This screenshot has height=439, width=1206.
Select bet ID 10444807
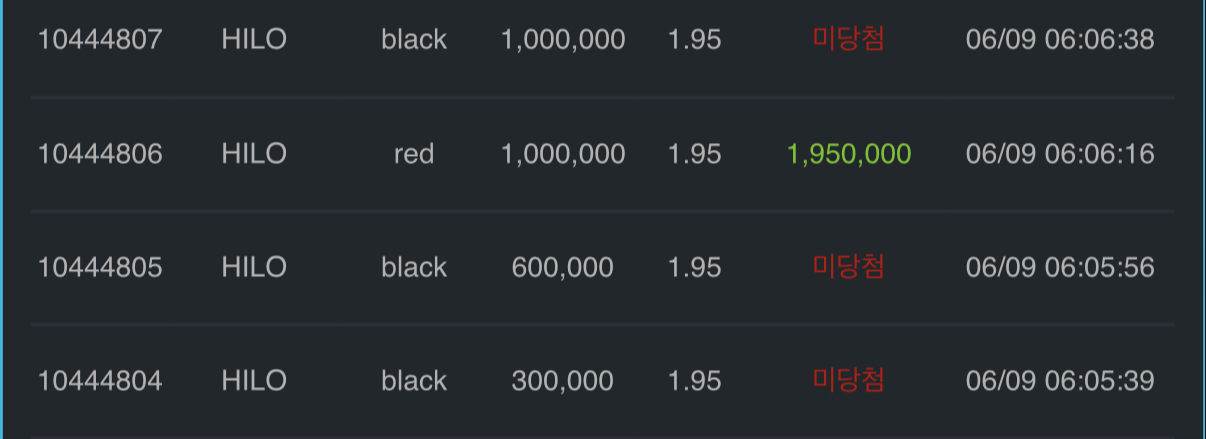click(x=100, y=40)
